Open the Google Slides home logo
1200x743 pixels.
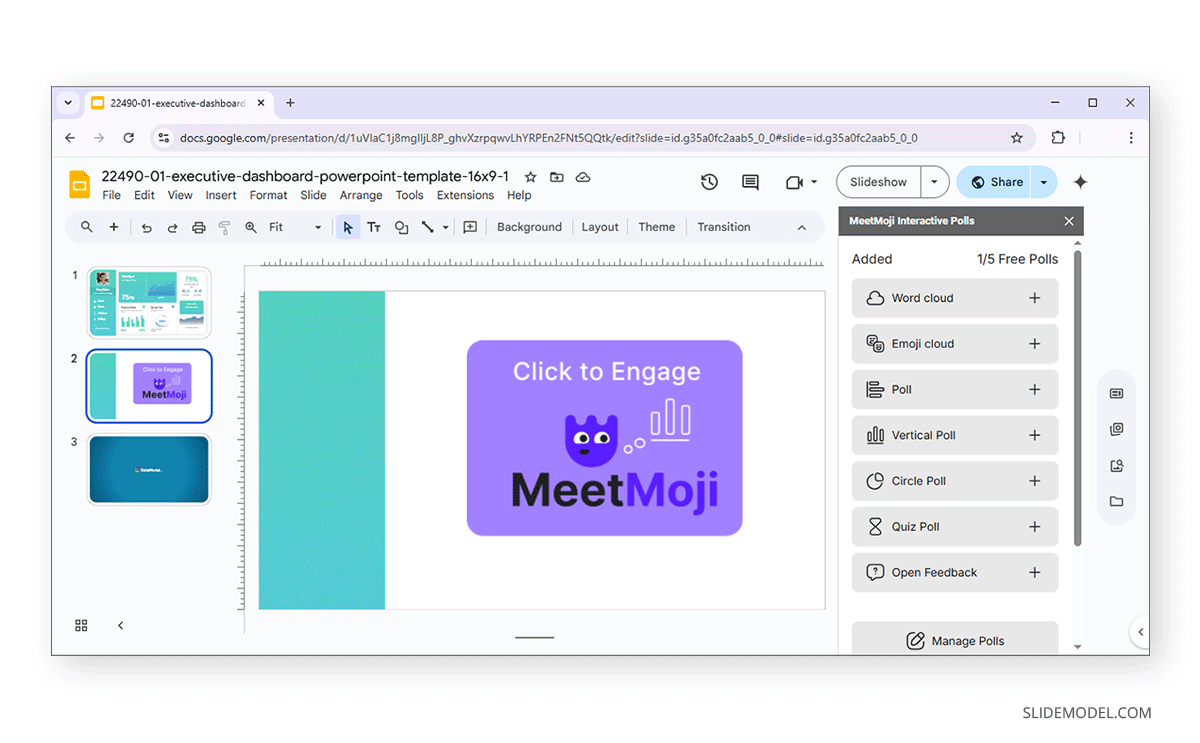(79, 185)
